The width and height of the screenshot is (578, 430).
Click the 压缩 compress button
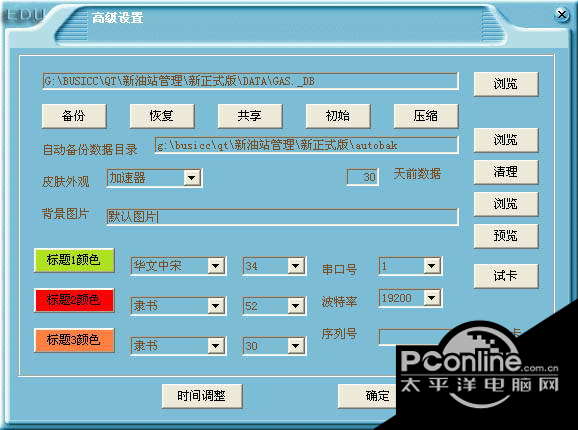426,116
